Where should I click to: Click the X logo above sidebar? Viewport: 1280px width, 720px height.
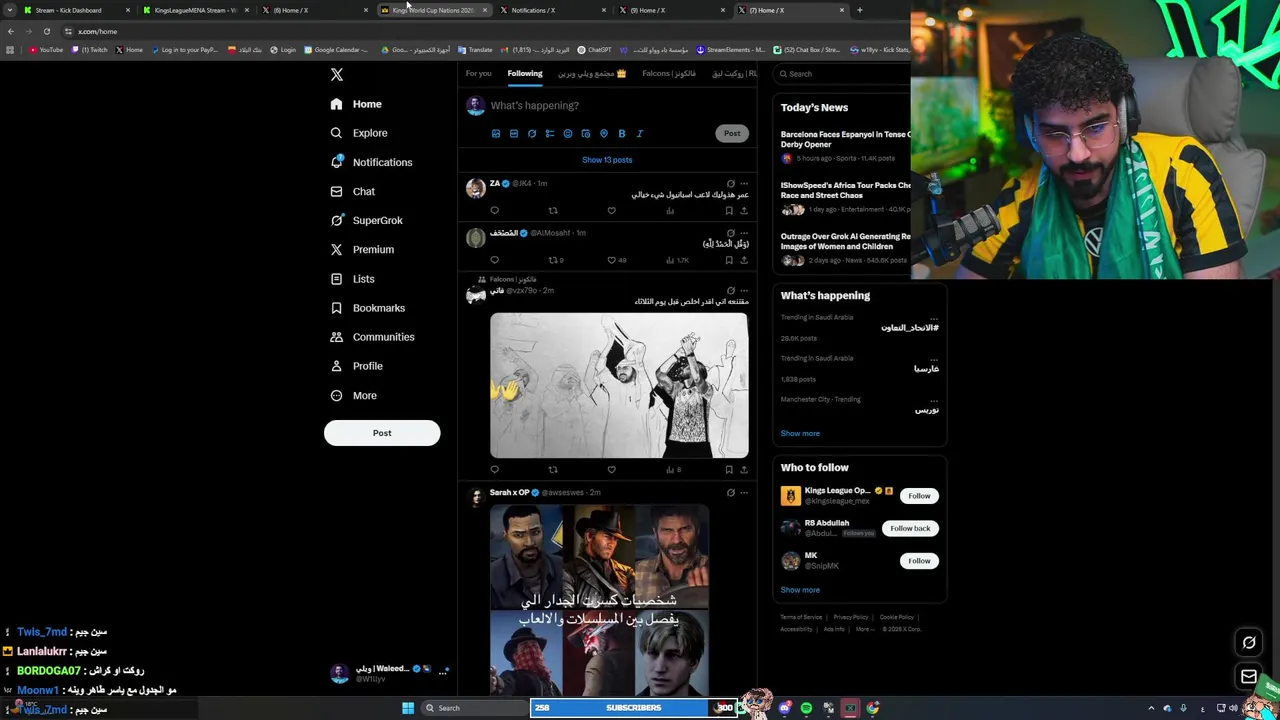click(x=337, y=75)
